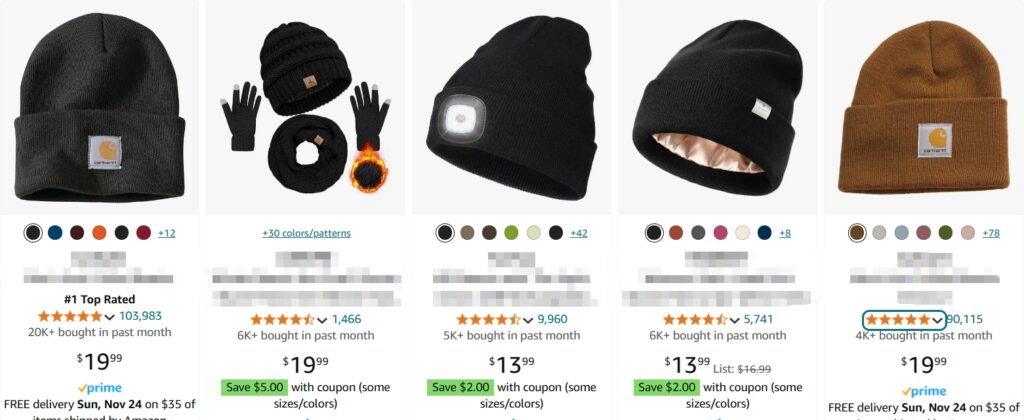Expand rating breakdown chevron next to 9,960
Viewport: 1024px width, 420px height.
(528, 320)
